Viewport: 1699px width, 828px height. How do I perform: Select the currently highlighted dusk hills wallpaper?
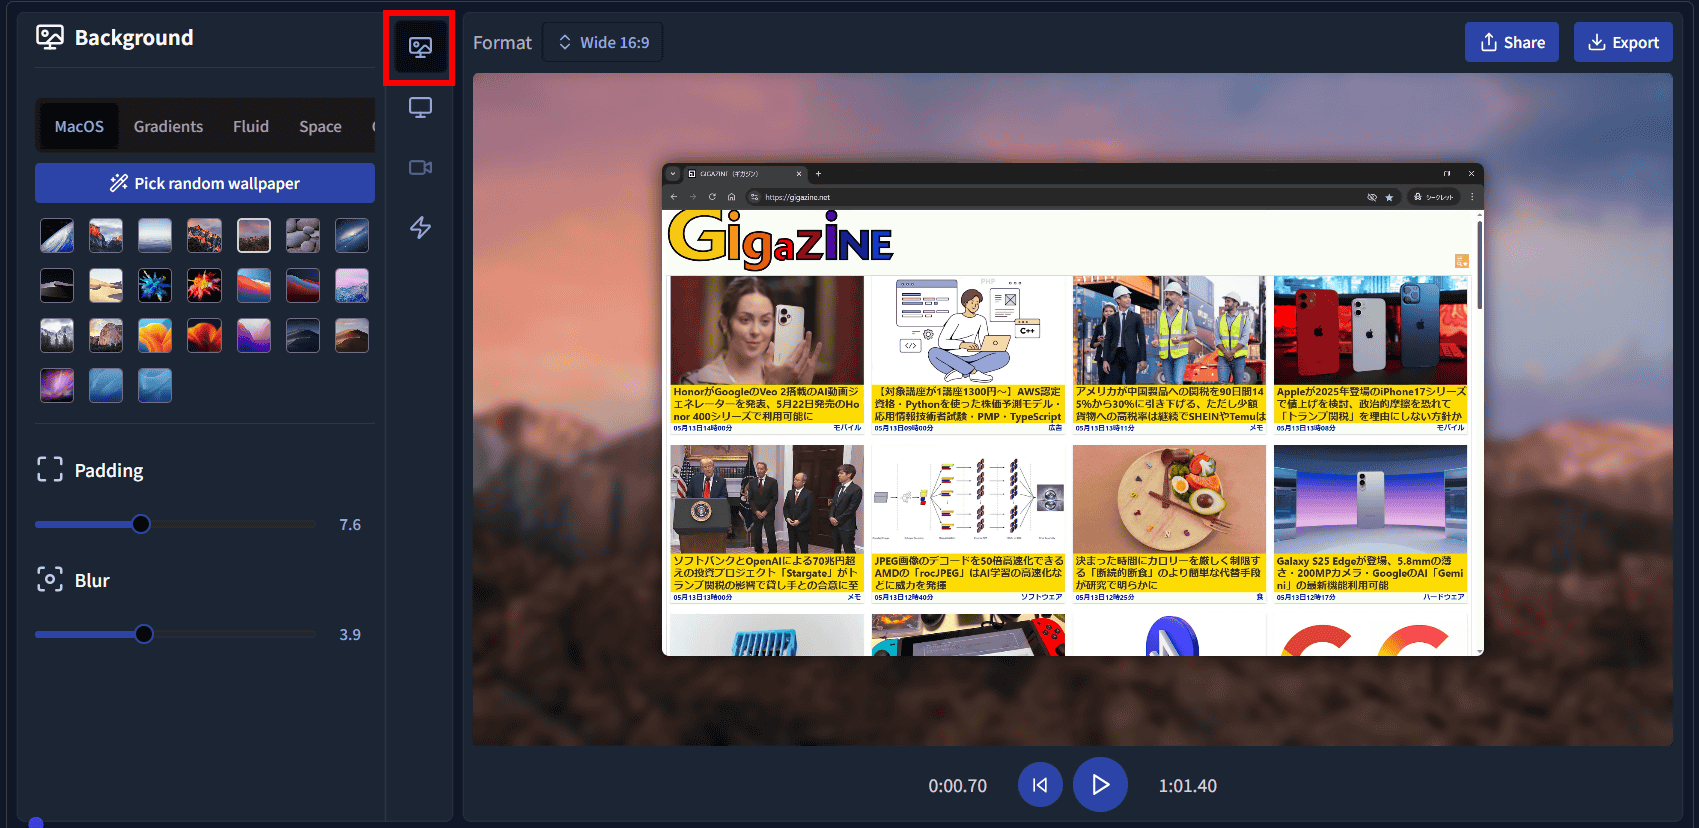[x=254, y=236]
